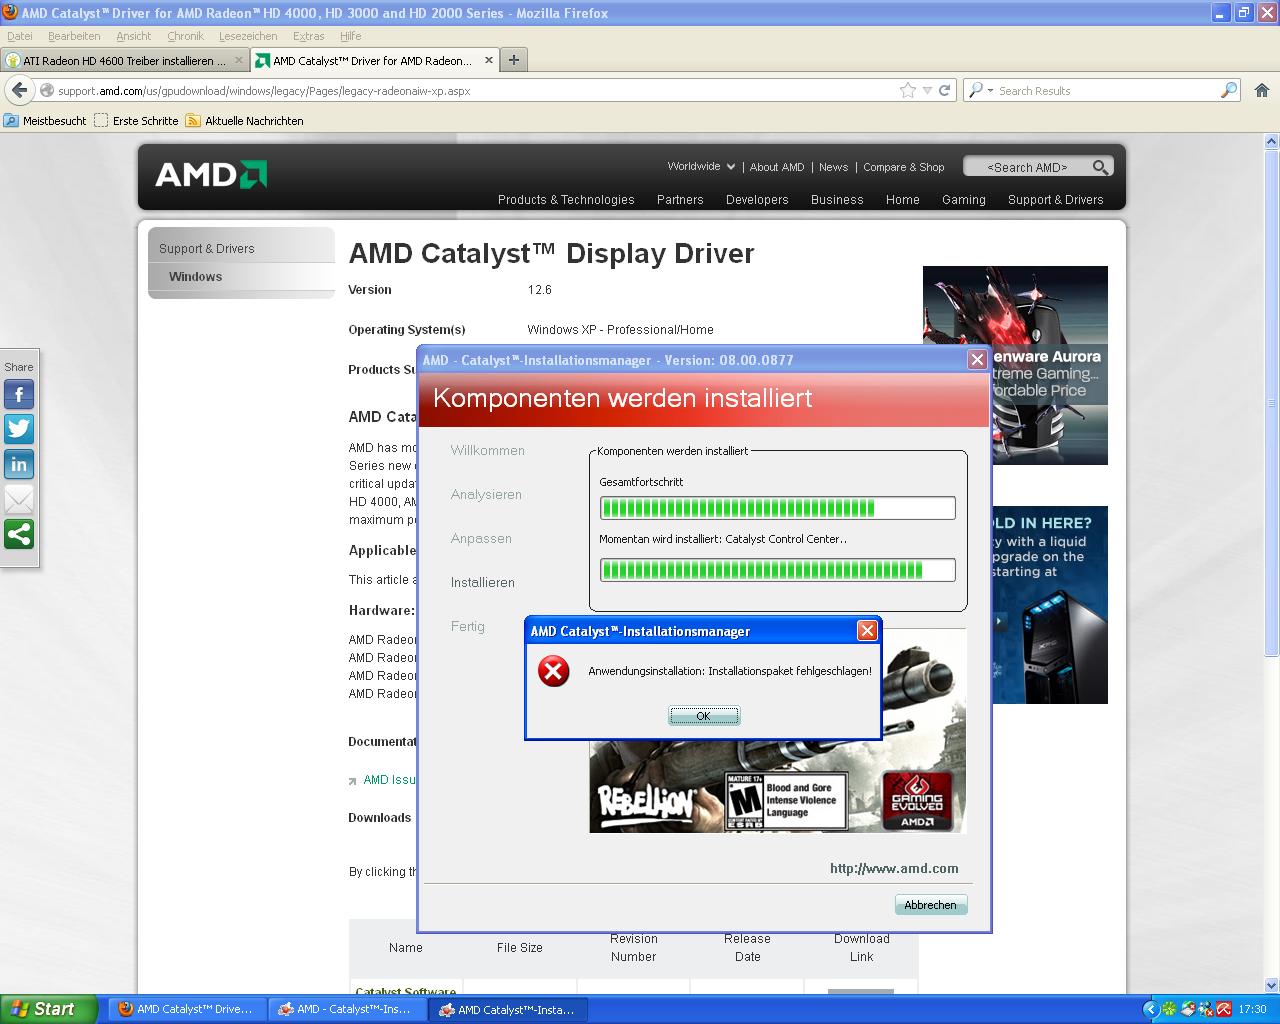This screenshot has height=1024, width=1280.
Task: Open search engine selector dropdown
Action: [981, 90]
